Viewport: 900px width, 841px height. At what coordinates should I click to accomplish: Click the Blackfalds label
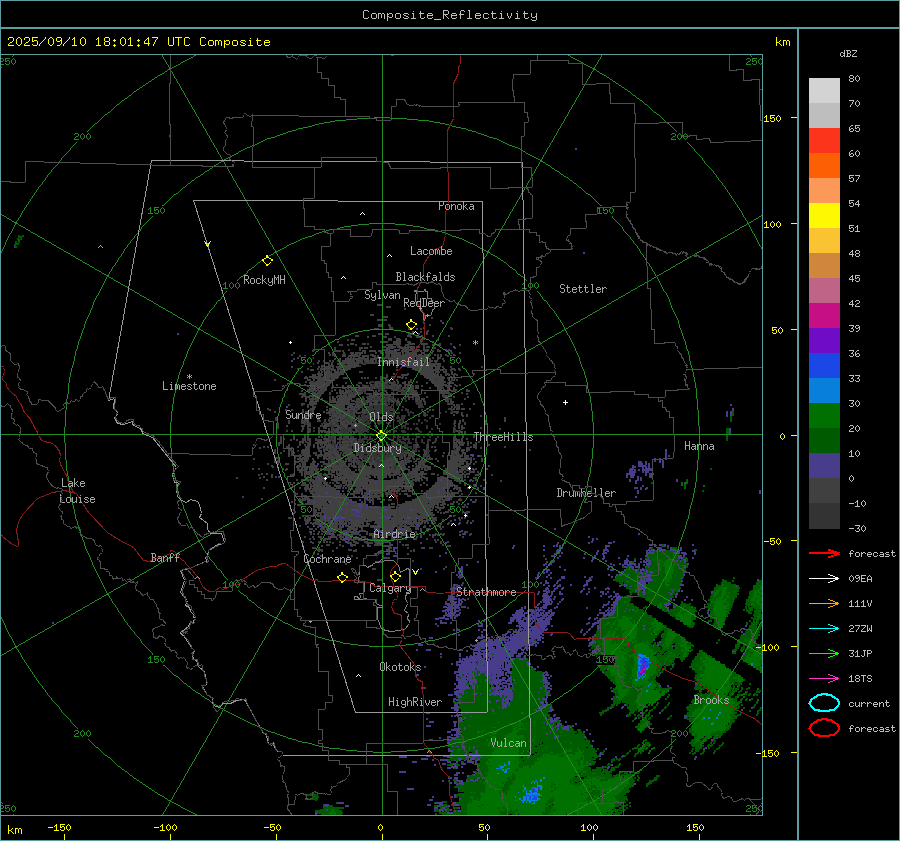pos(425,277)
